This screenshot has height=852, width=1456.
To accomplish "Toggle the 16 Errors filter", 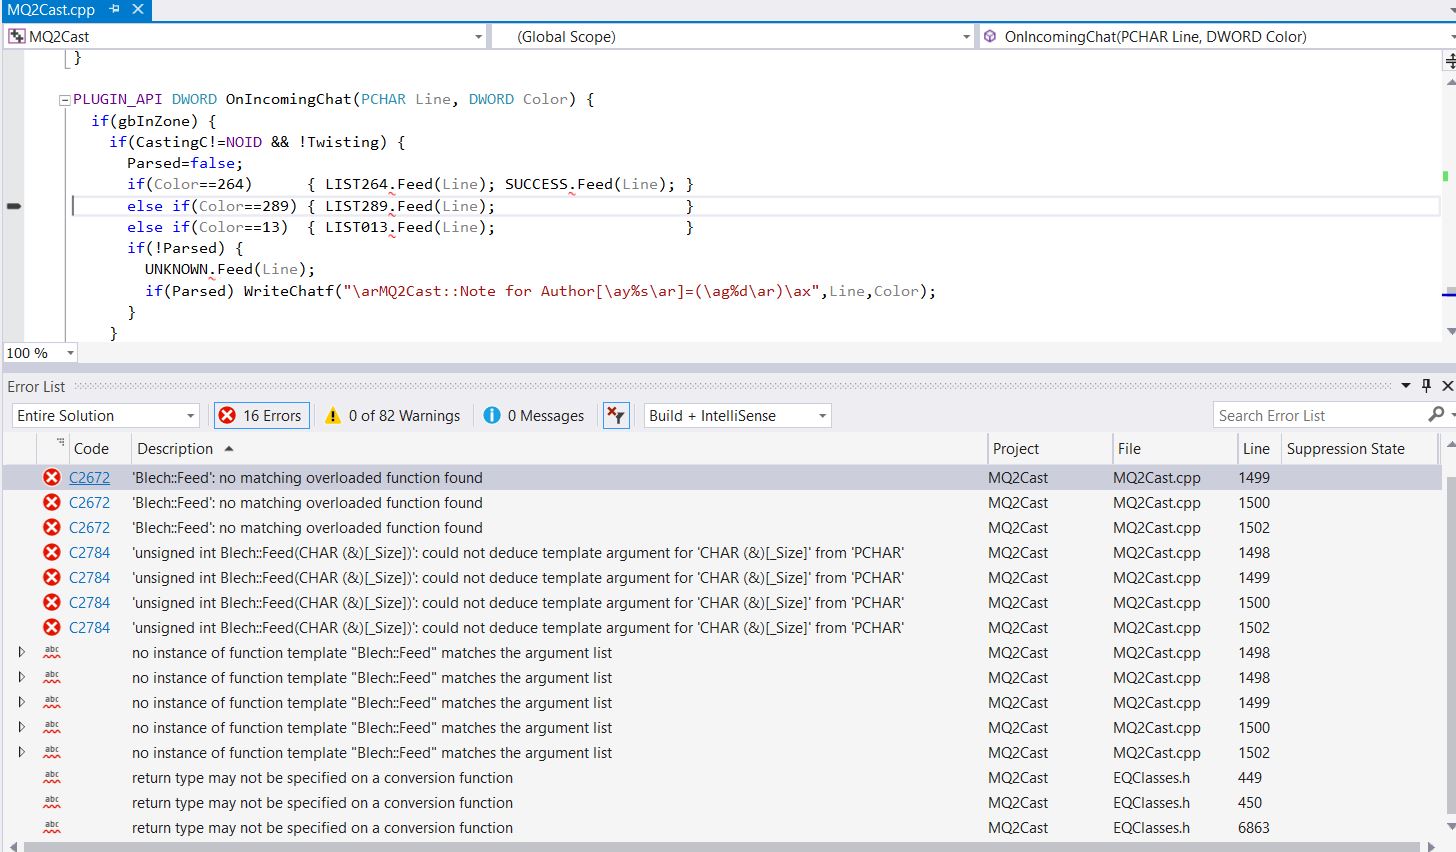I will [262, 416].
